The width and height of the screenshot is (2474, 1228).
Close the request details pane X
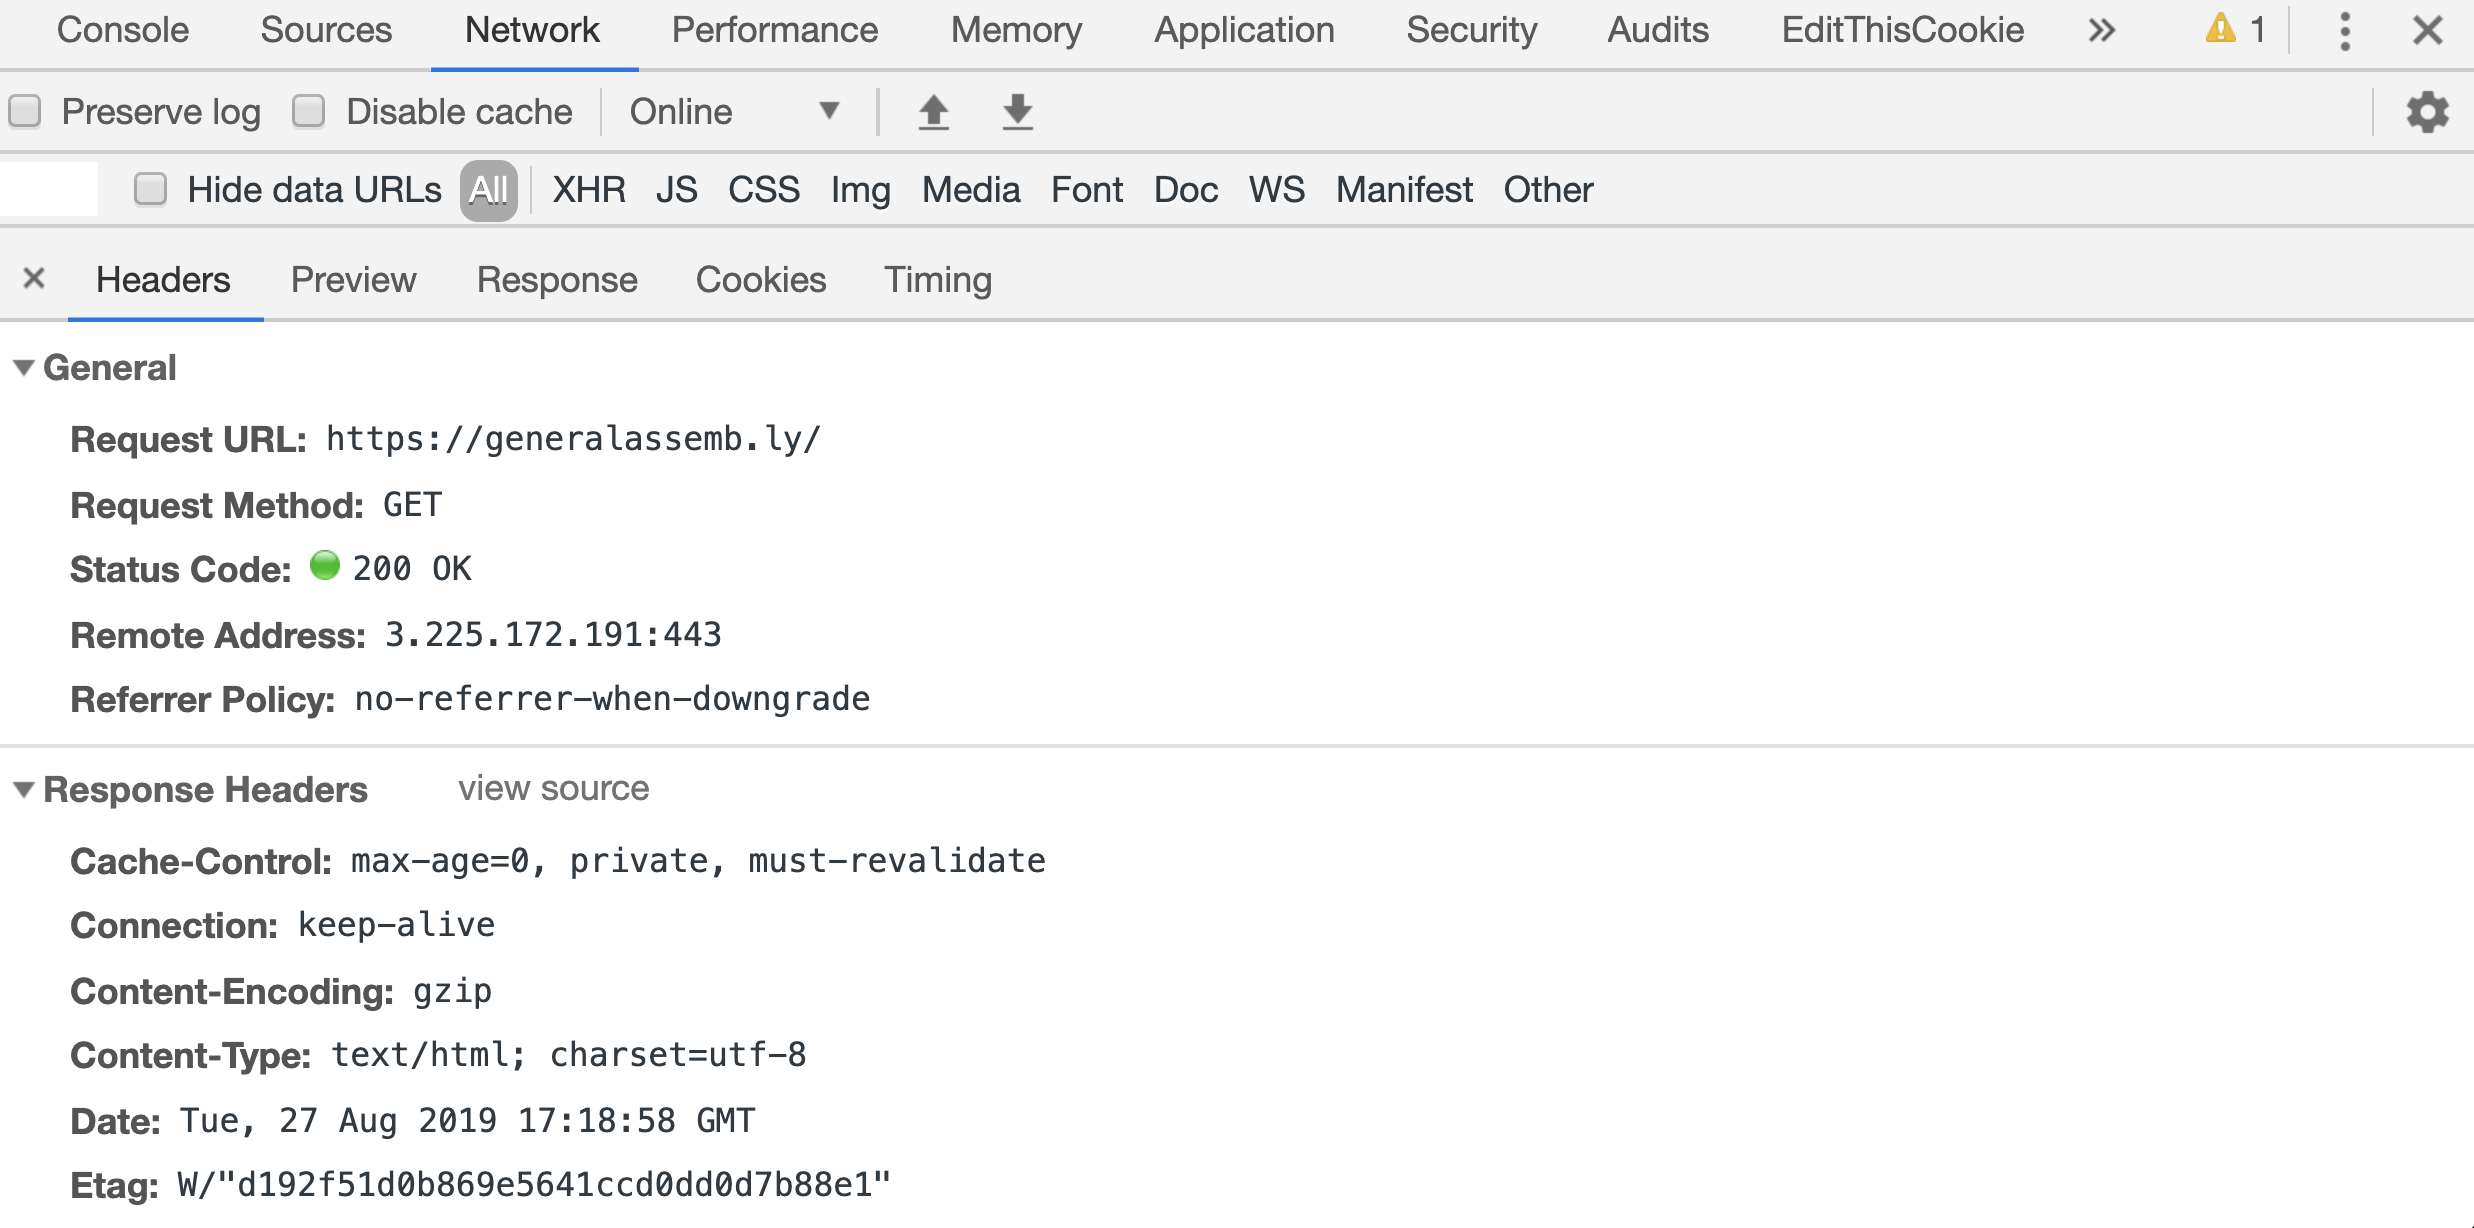(x=34, y=278)
